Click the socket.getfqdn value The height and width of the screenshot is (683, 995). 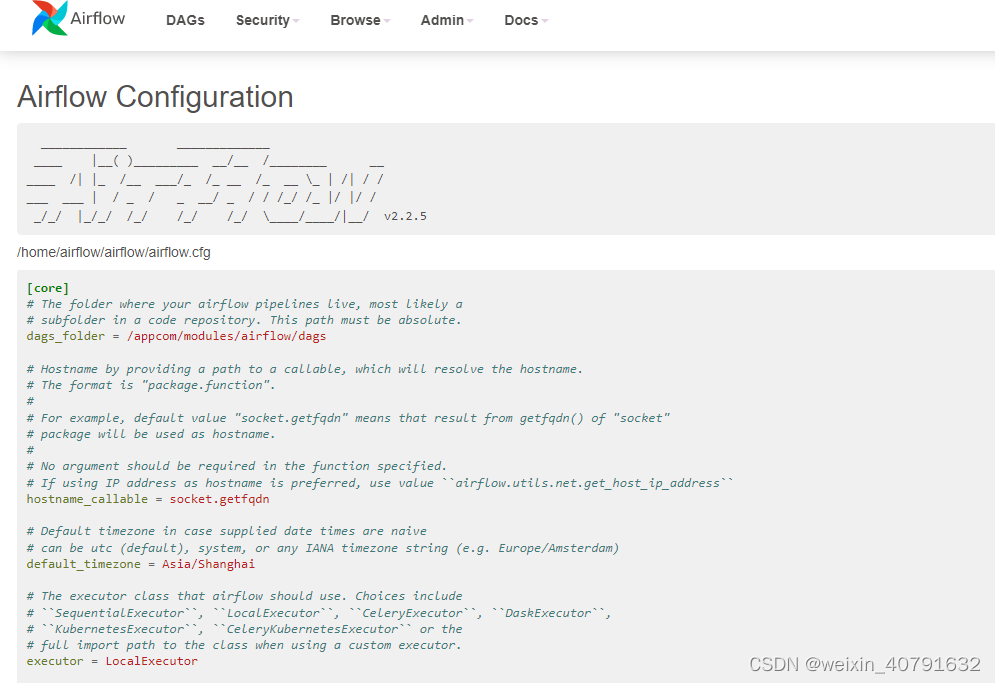click(x=220, y=500)
